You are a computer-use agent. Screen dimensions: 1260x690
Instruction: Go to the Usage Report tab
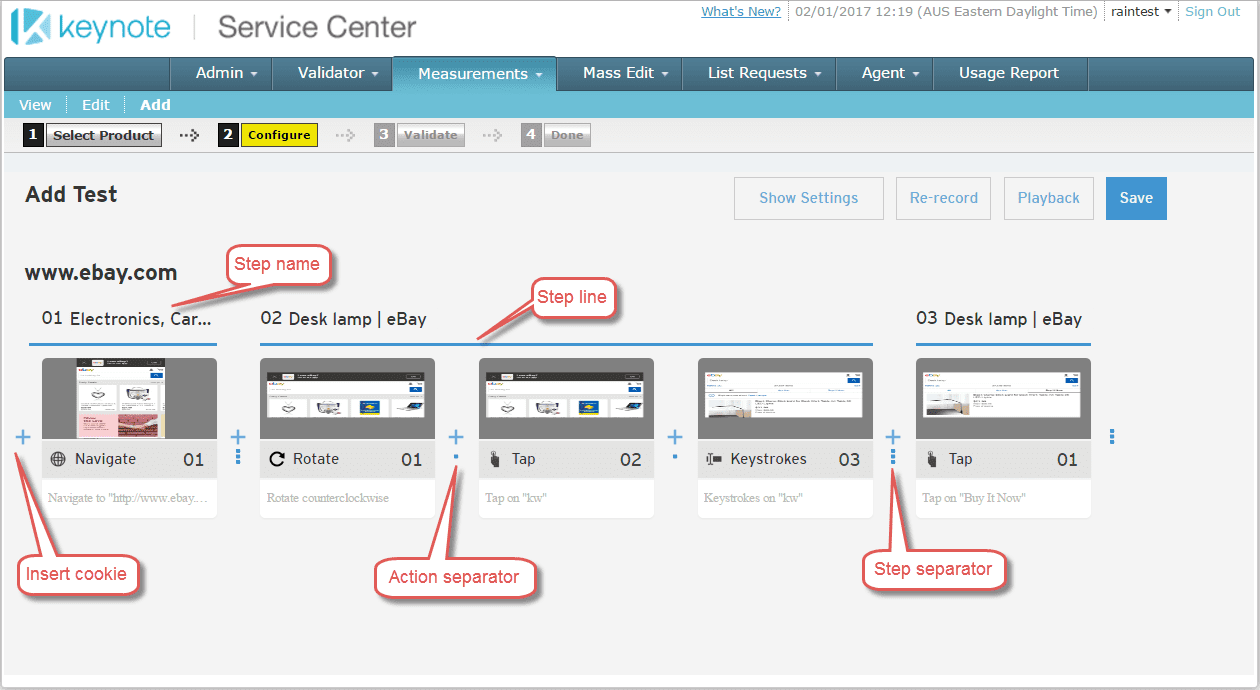tap(1009, 73)
